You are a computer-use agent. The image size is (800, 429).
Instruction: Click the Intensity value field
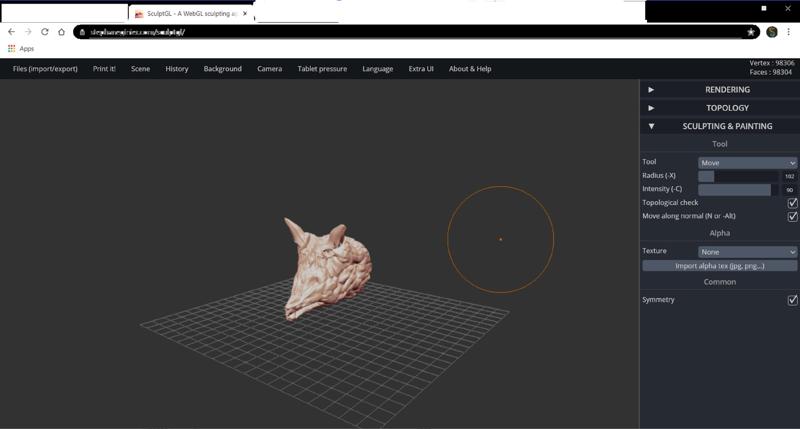789,190
